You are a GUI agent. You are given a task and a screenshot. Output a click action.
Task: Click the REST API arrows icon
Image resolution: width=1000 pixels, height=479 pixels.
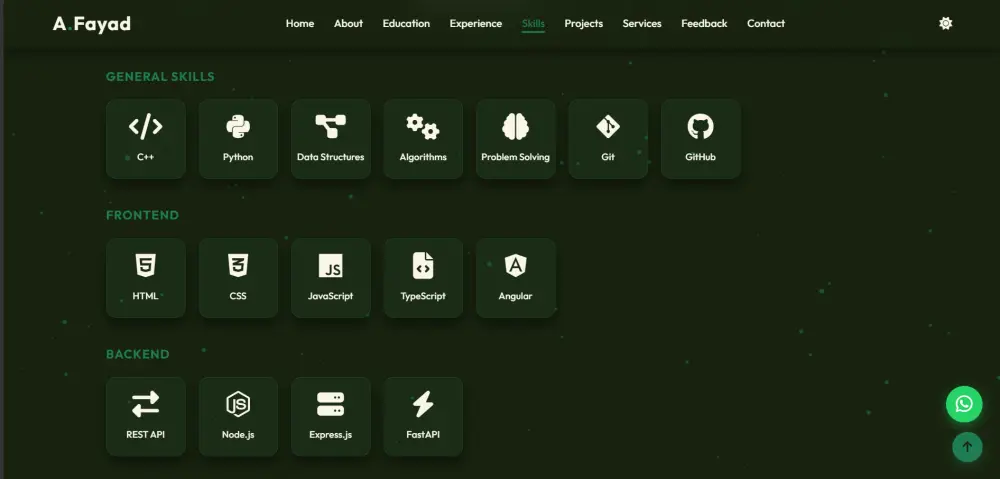click(x=145, y=404)
